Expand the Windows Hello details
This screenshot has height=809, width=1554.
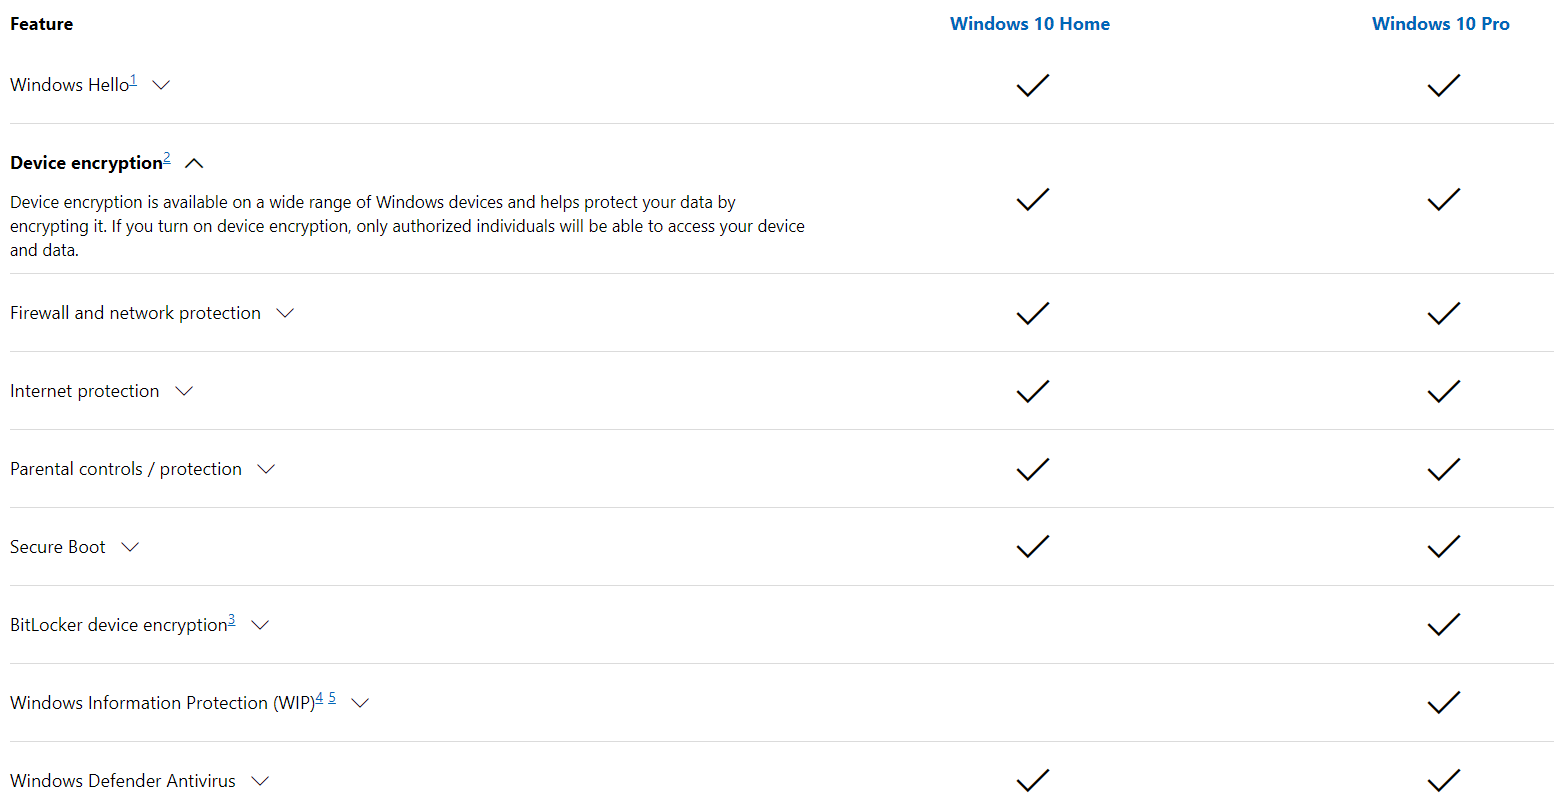click(161, 85)
